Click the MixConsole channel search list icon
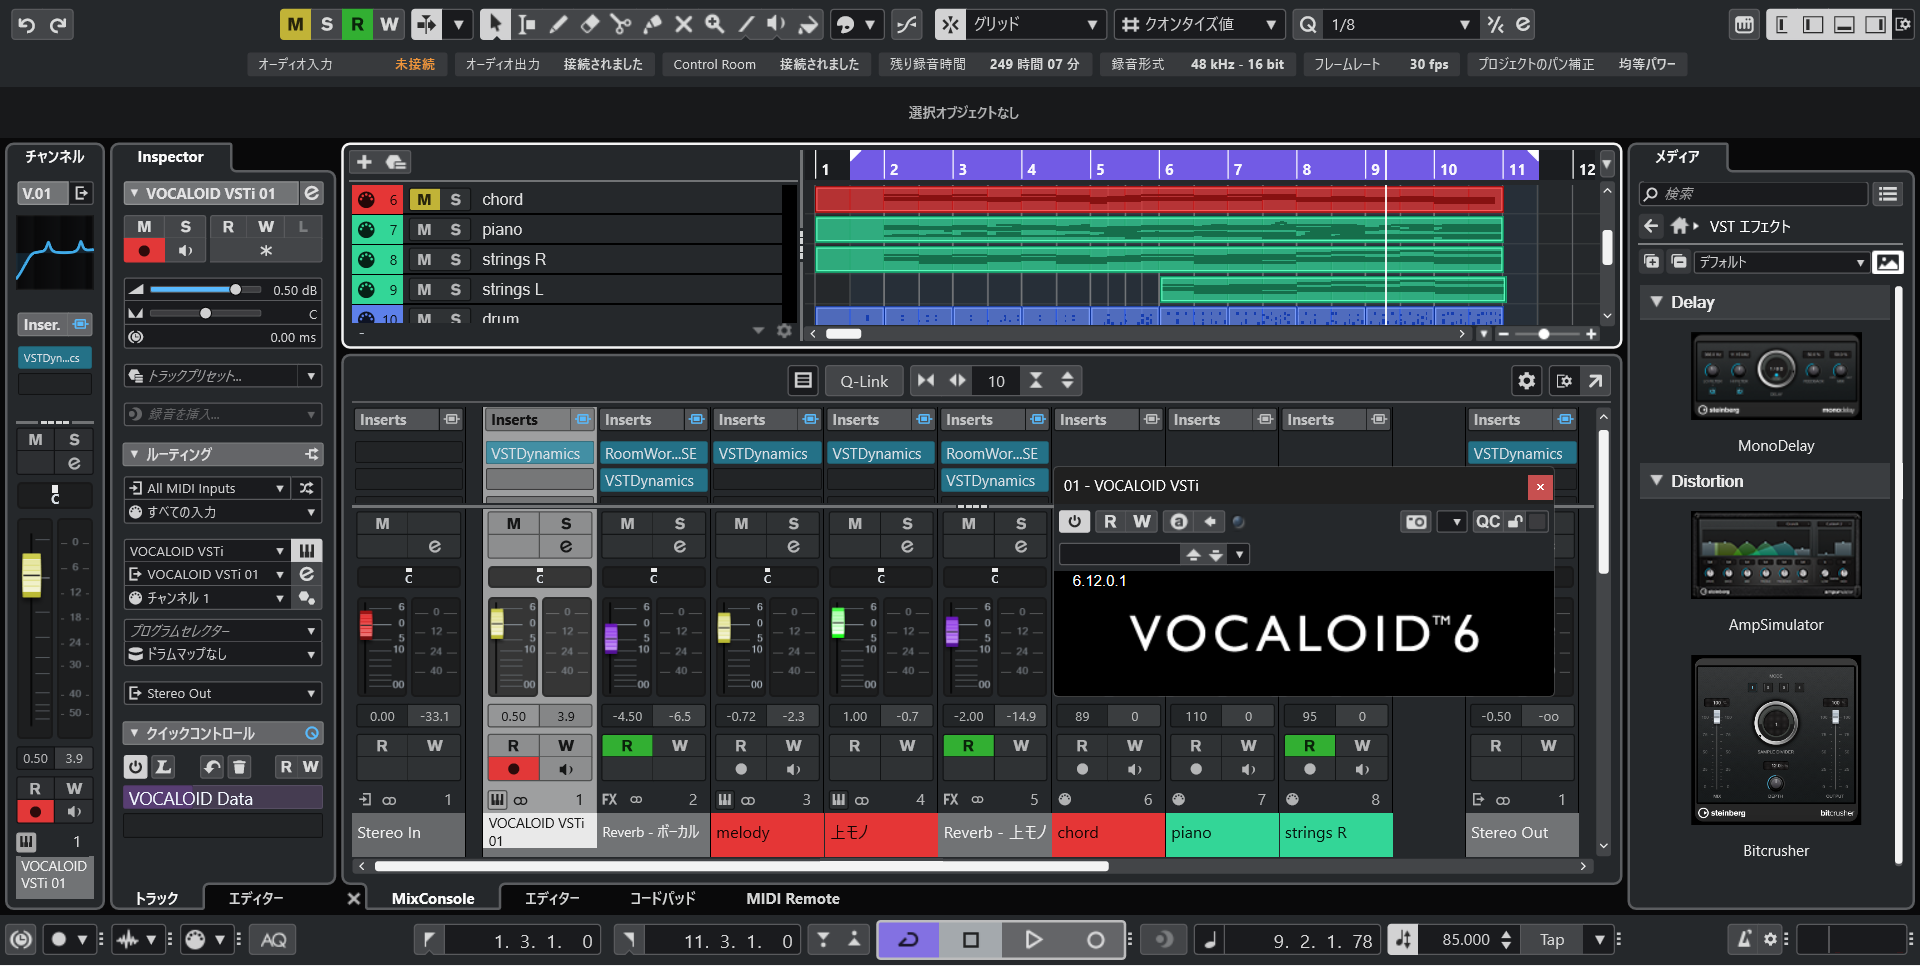Viewport: 1920px width, 966px height. 802,381
